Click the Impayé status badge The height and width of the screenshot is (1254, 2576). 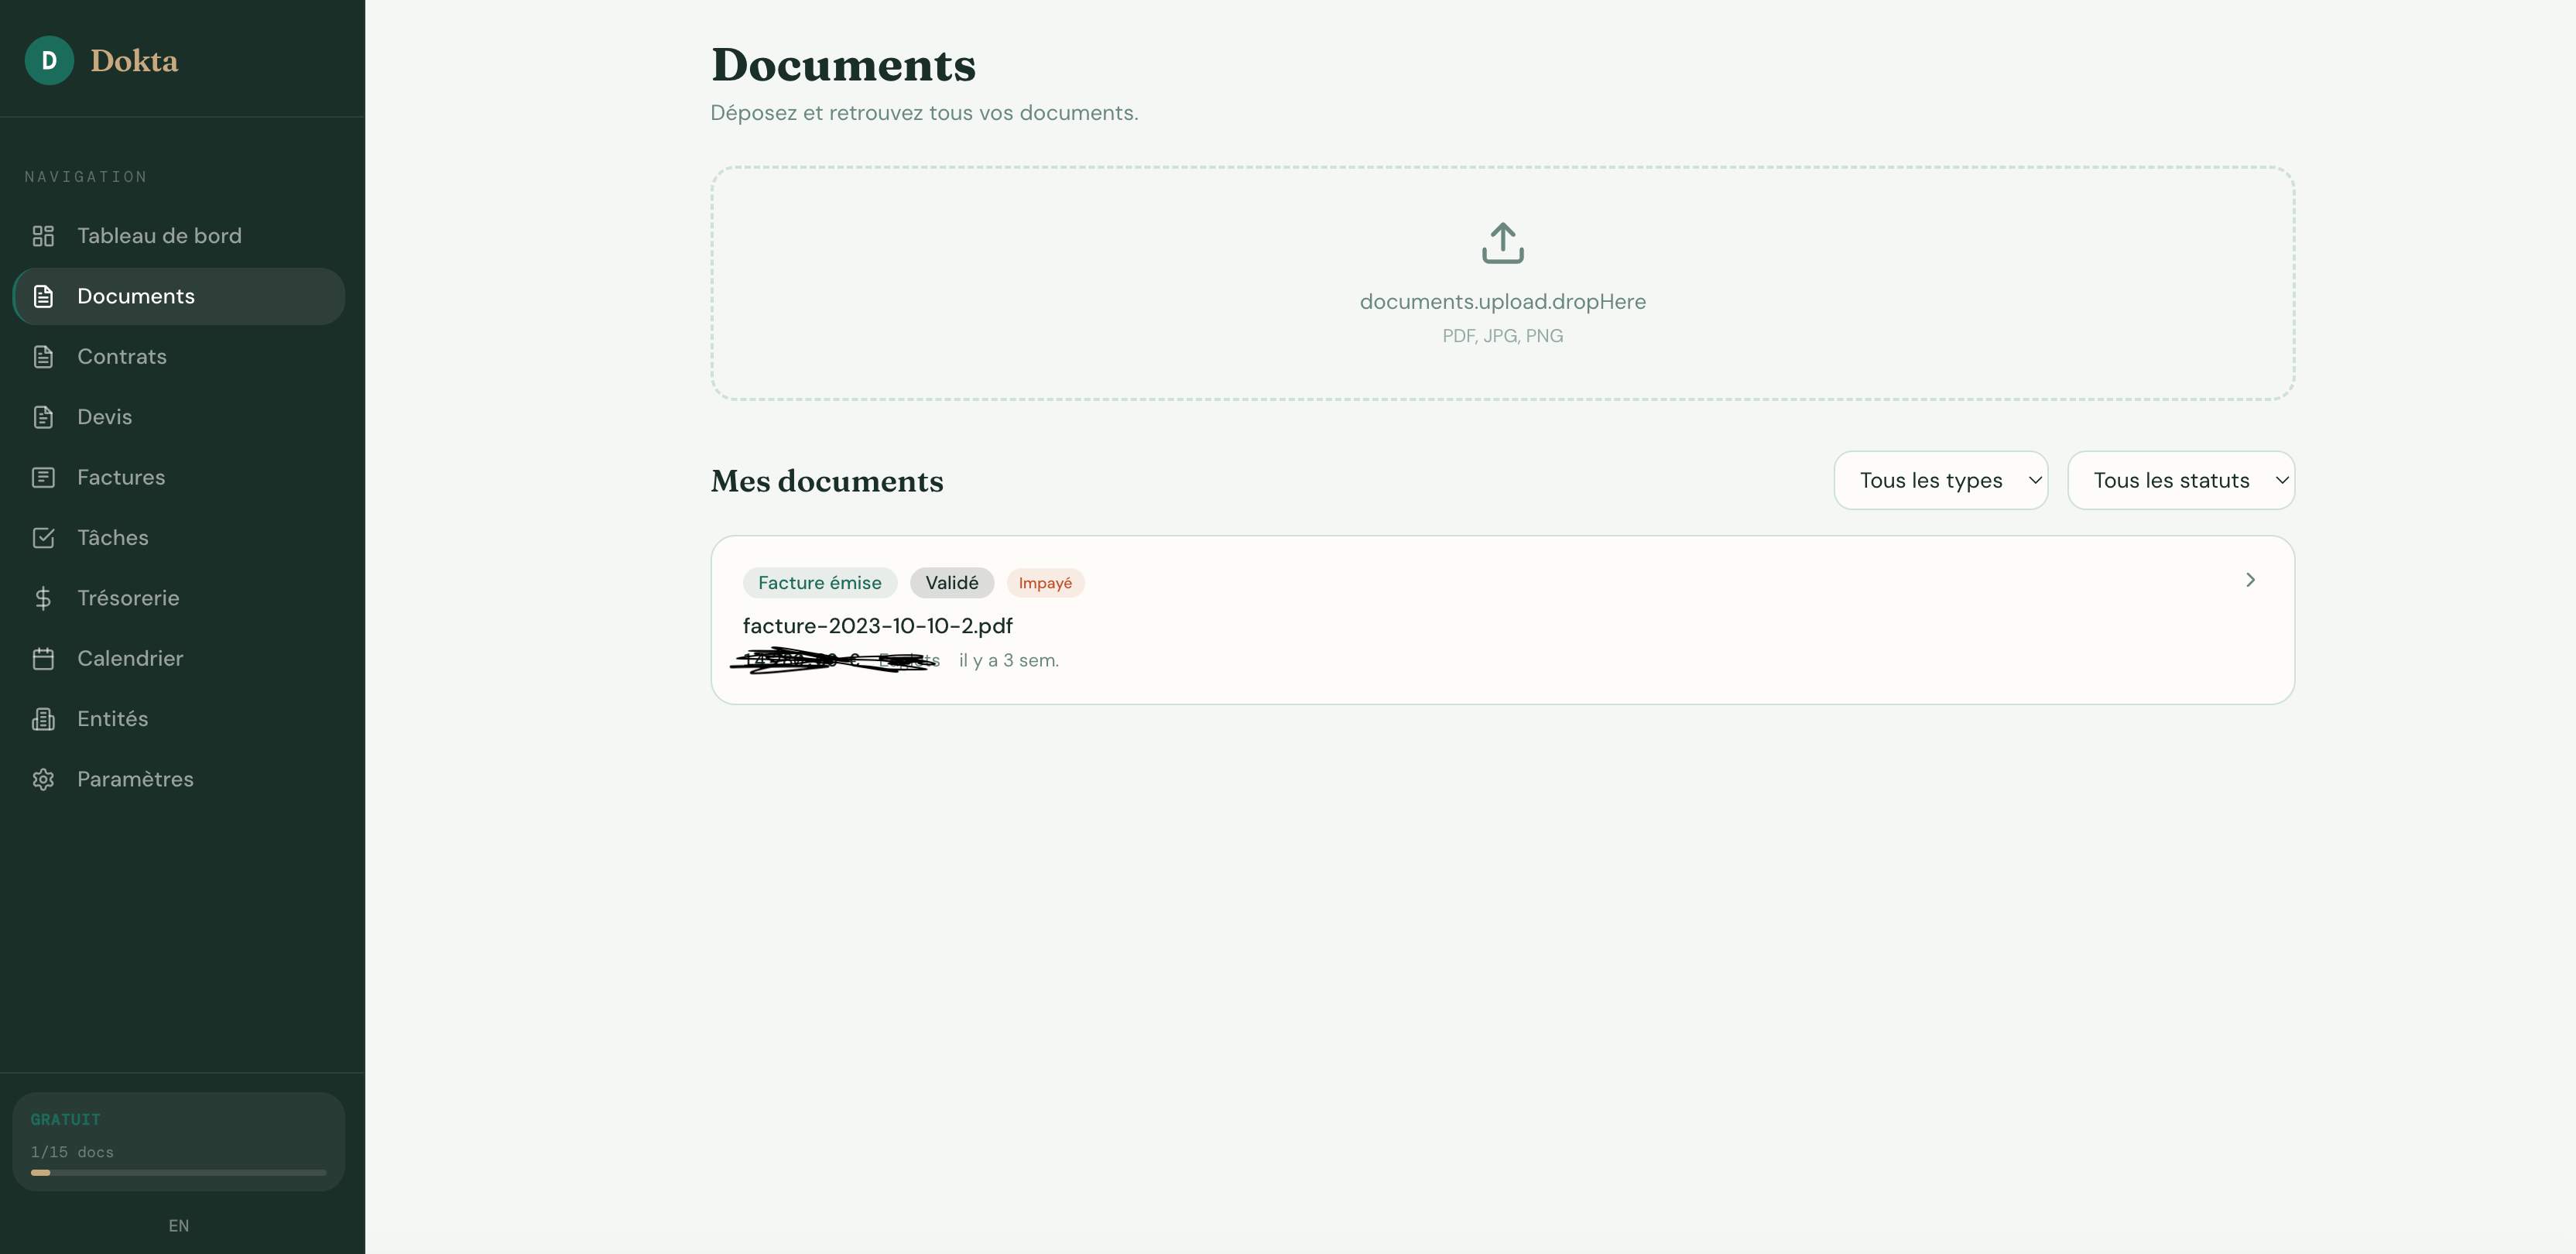point(1045,582)
